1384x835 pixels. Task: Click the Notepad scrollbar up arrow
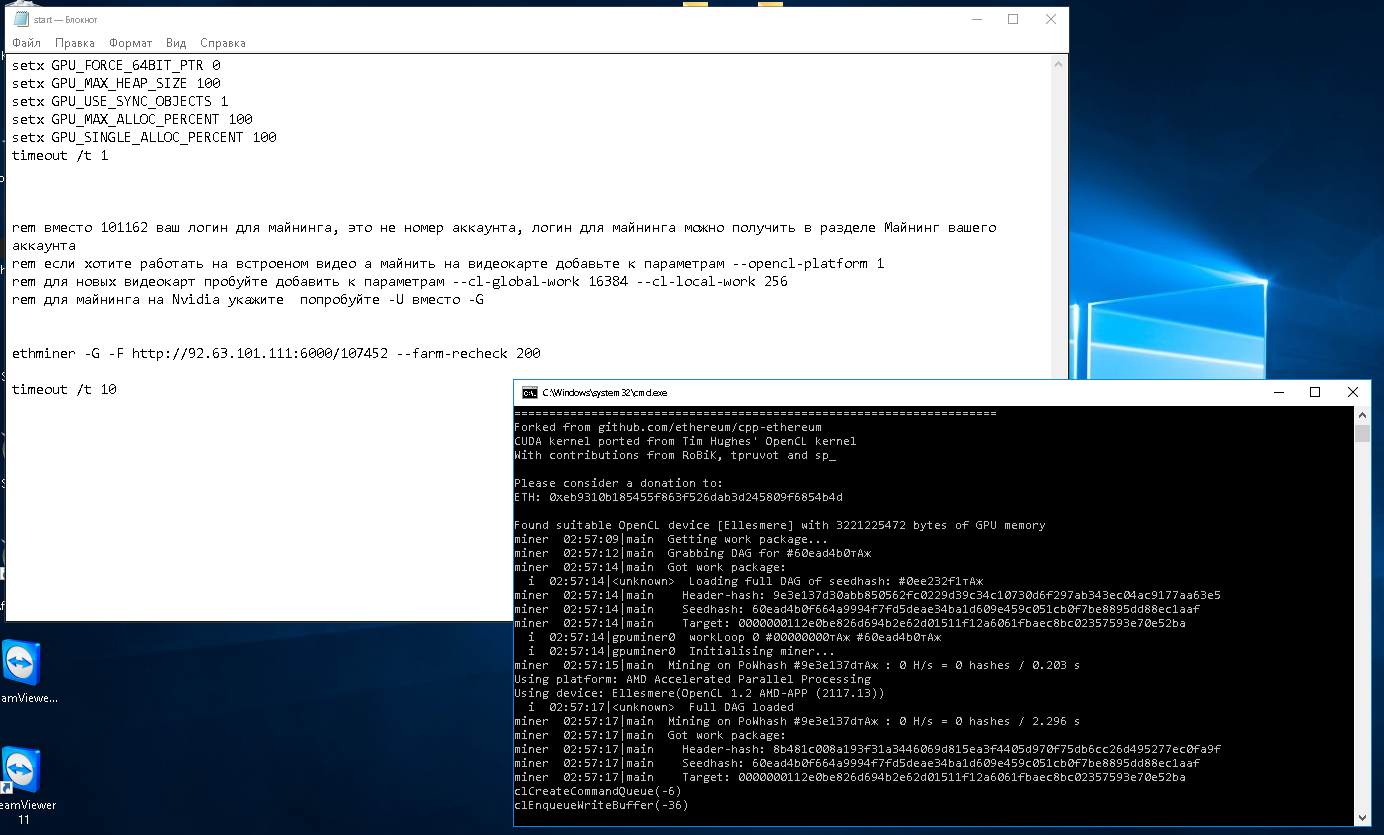point(1059,63)
